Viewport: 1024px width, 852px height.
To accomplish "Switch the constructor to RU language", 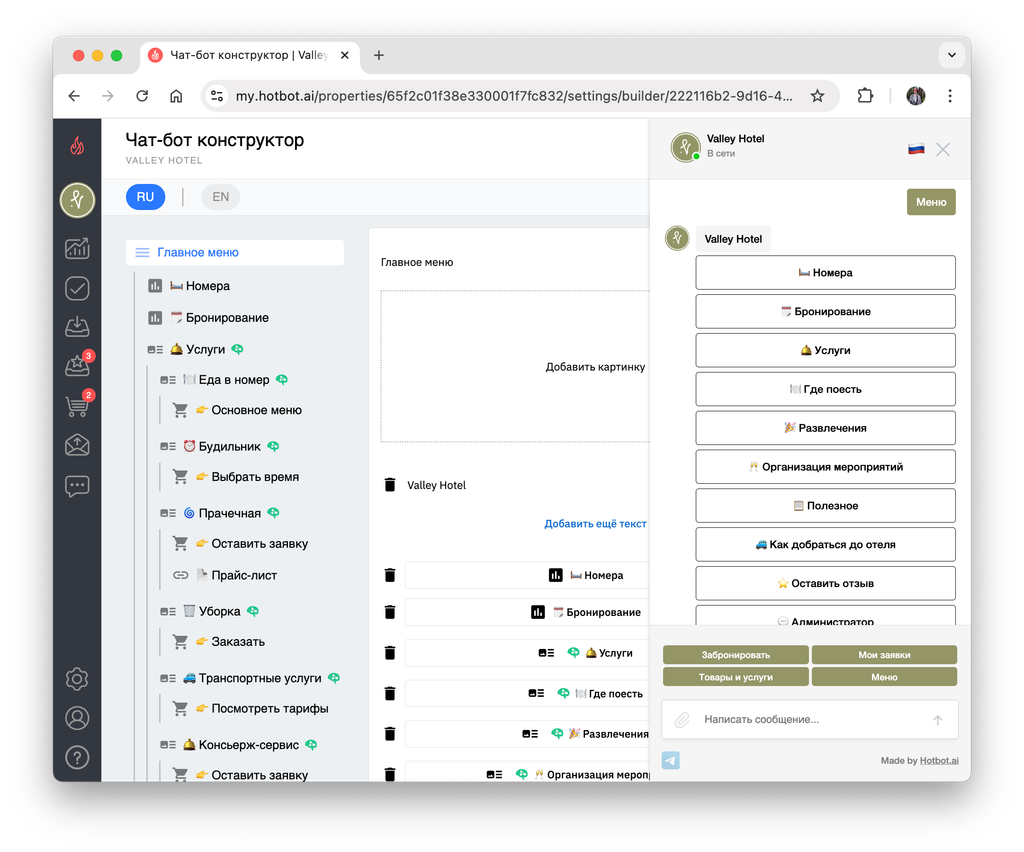I will point(145,197).
